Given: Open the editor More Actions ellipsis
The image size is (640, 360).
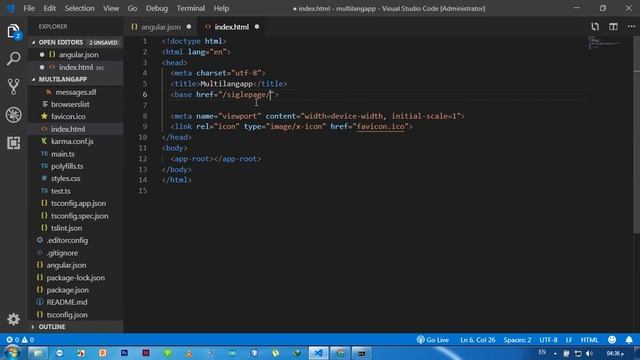Looking at the screenshot, I should [x=631, y=27].
